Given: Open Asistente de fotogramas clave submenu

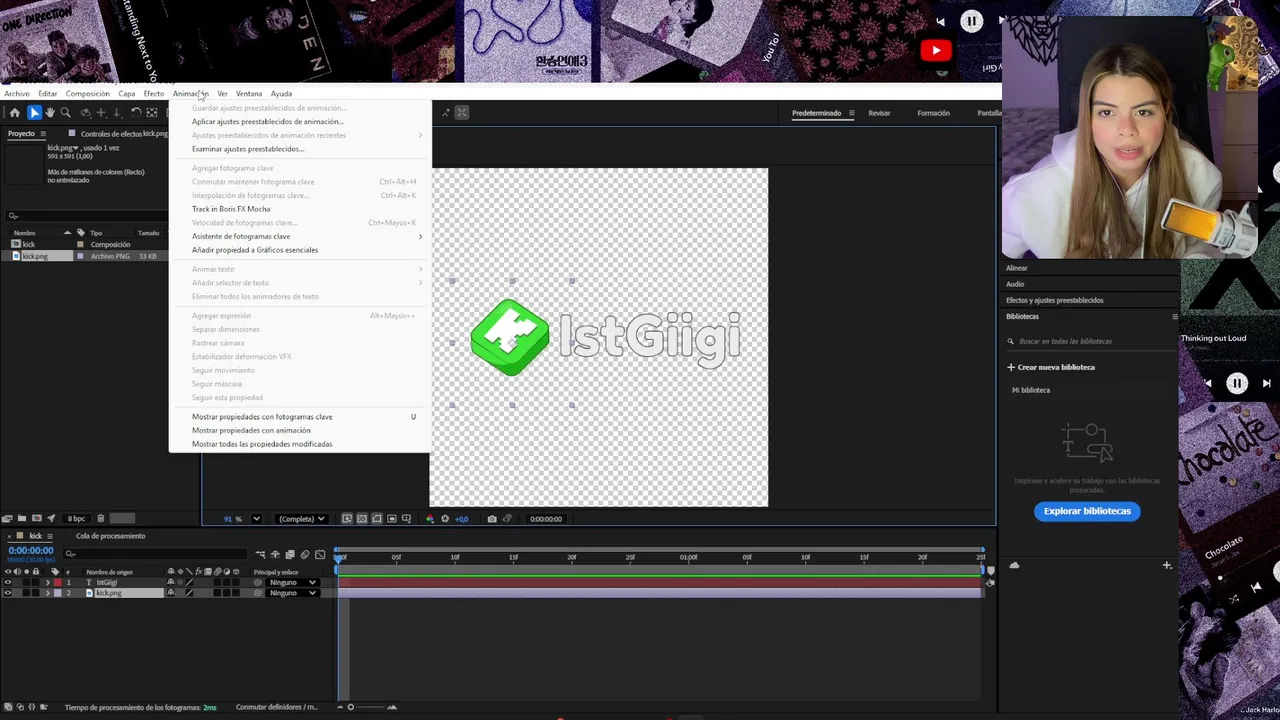Looking at the screenshot, I should coord(300,236).
